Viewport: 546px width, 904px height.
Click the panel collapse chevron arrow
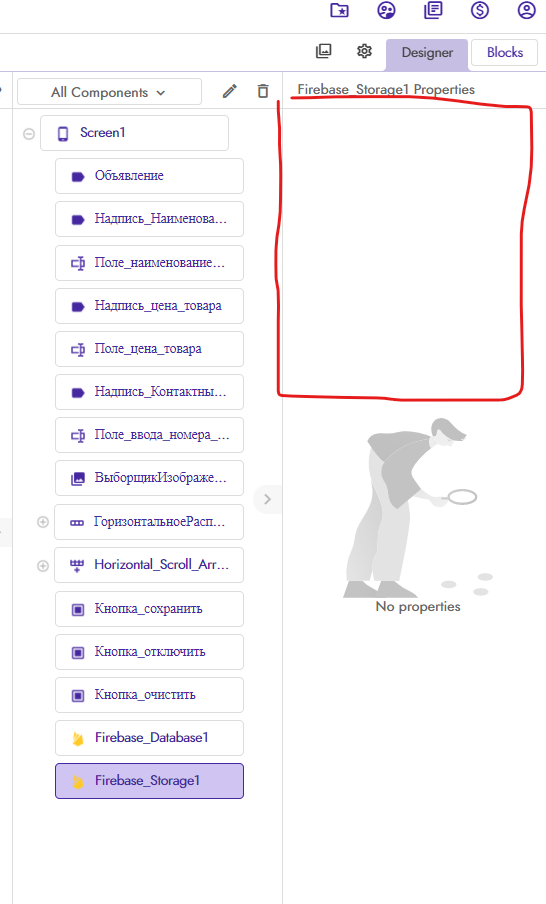pos(268,499)
